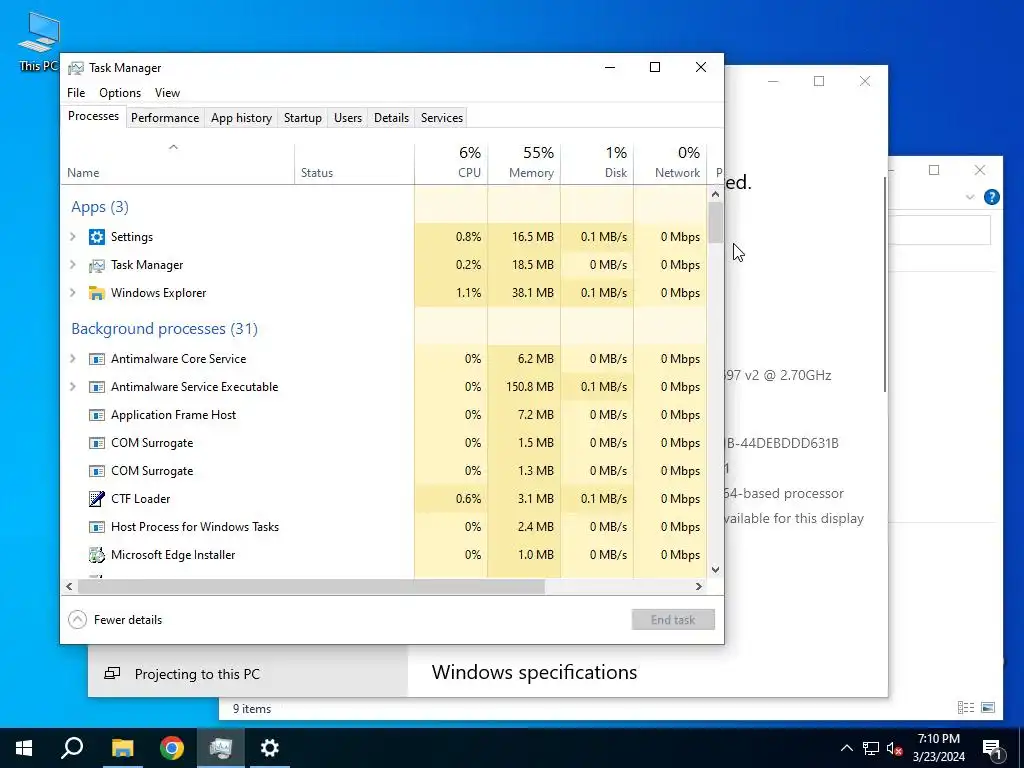This screenshot has height=768, width=1024.
Task: Click the Task Manager title bar icon
Action: click(x=76, y=68)
